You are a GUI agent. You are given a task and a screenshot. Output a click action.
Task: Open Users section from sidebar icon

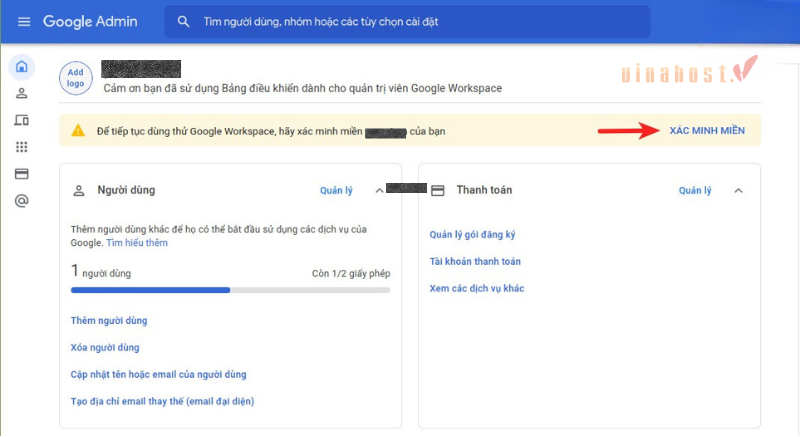21,93
